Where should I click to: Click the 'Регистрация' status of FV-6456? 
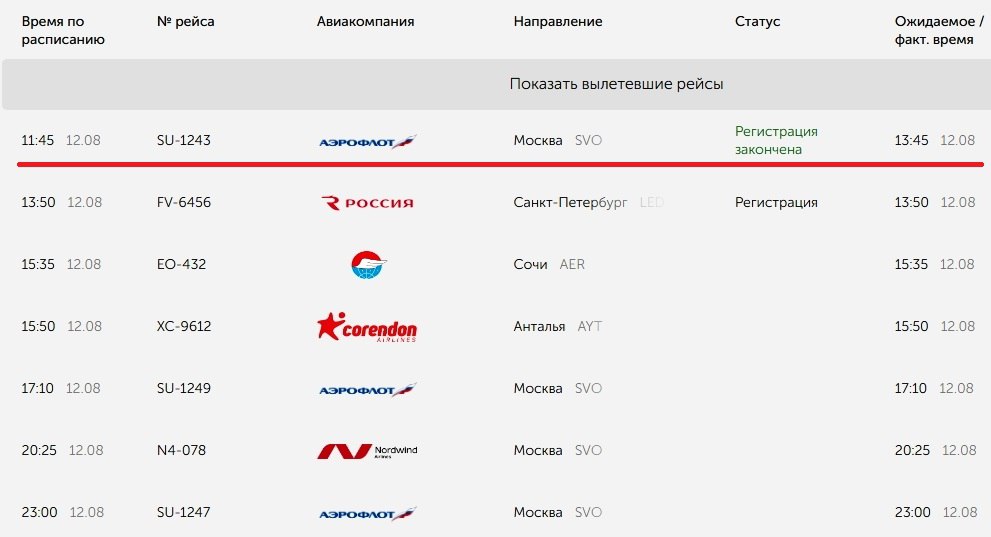[776, 203]
